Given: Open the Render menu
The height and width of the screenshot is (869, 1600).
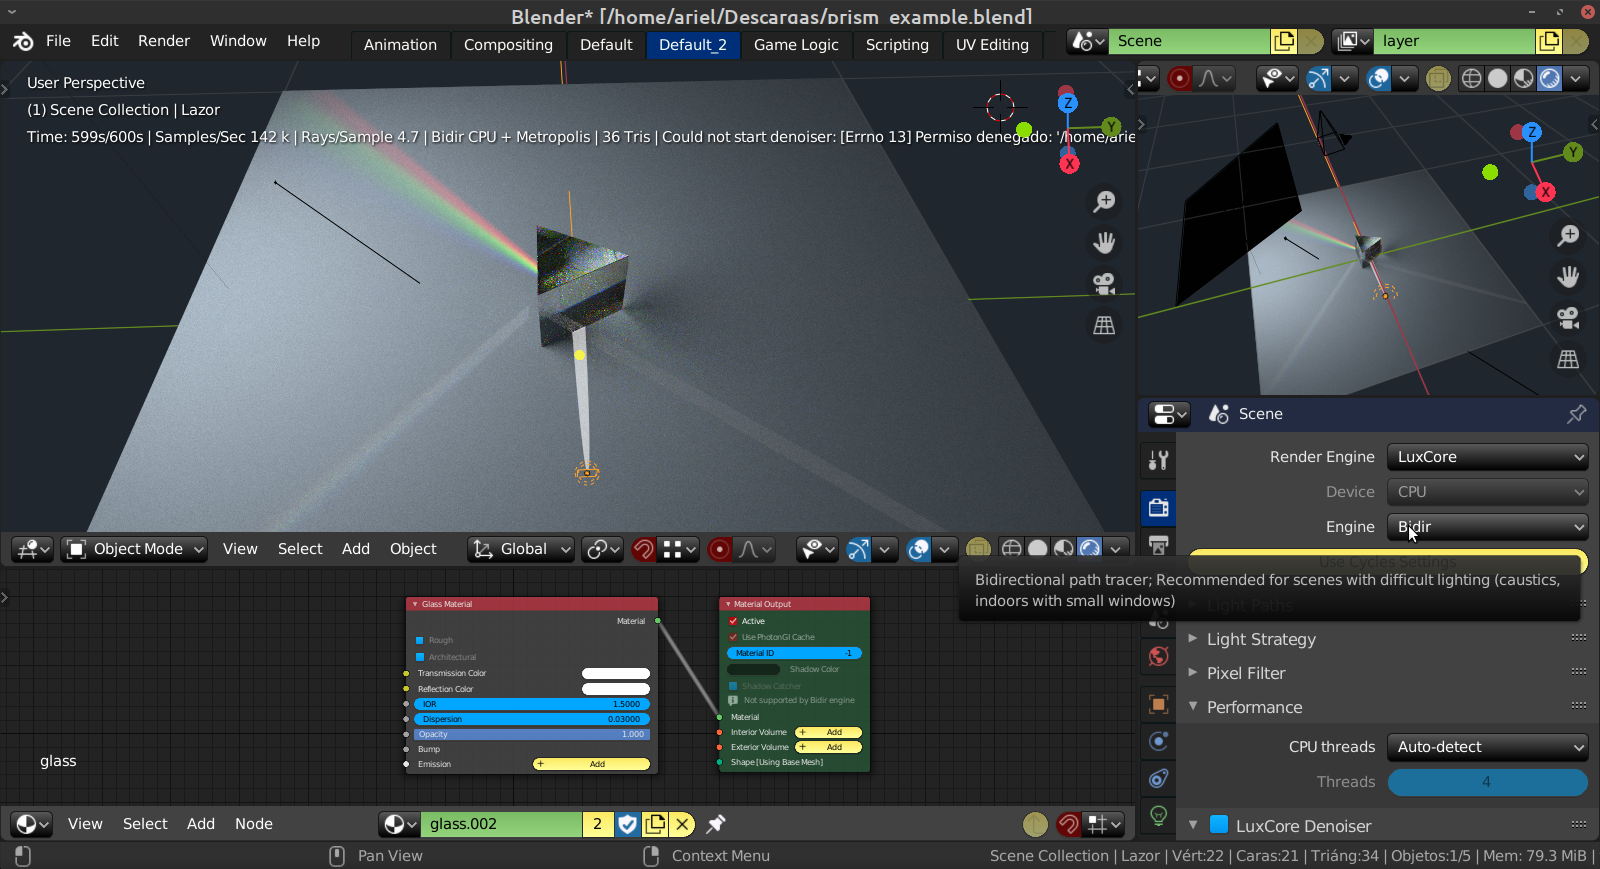Looking at the screenshot, I should pos(164,41).
